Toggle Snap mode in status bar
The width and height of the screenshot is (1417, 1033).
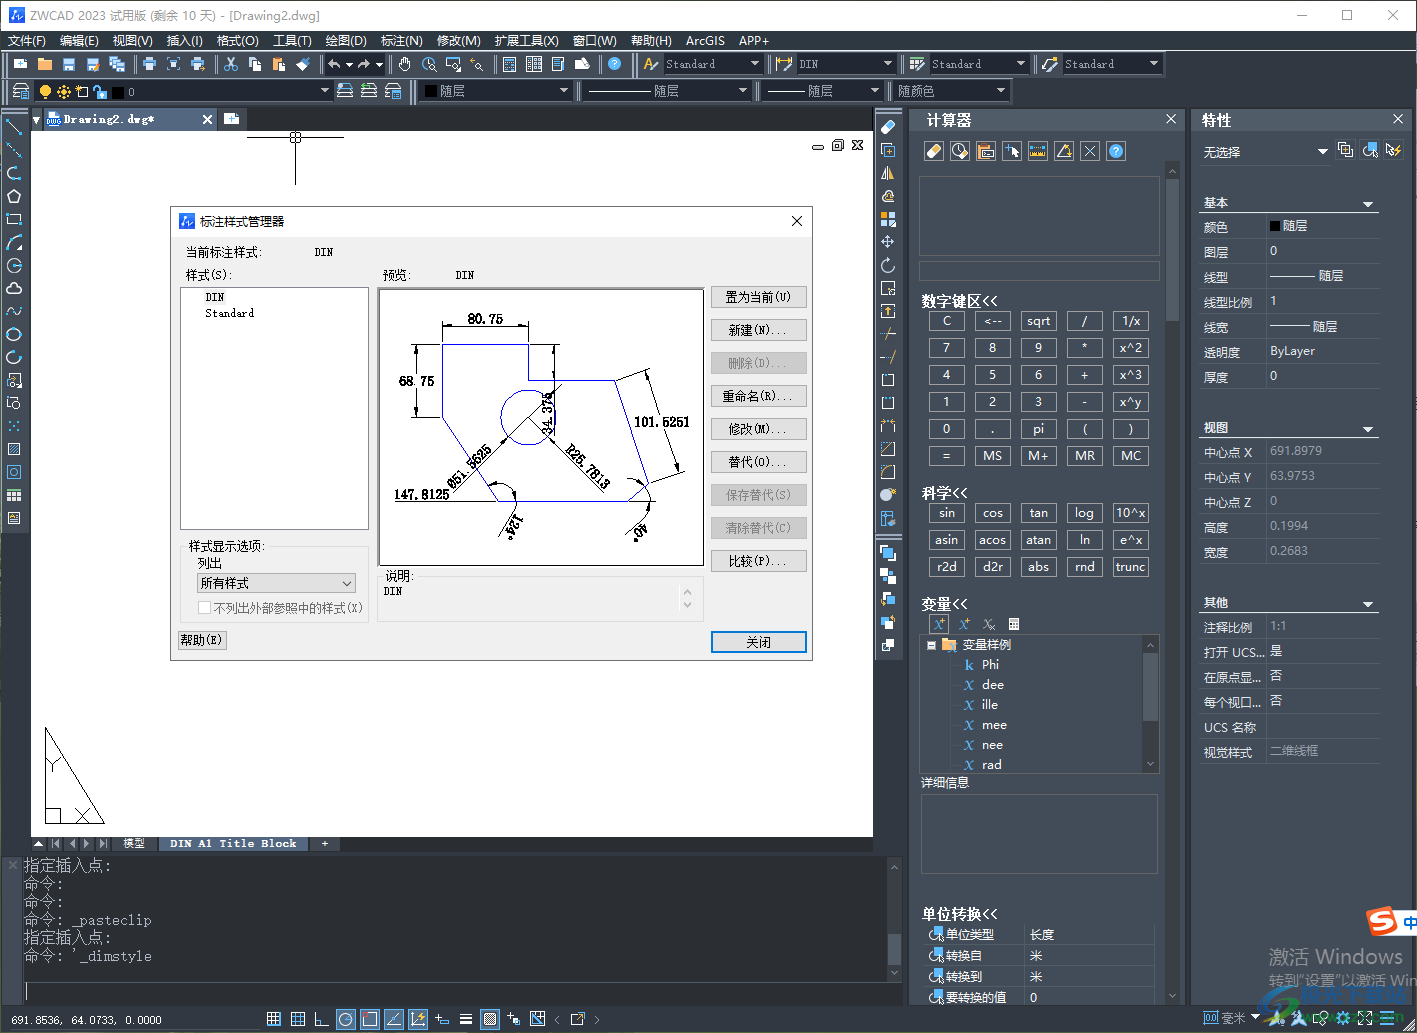point(274,1019)
